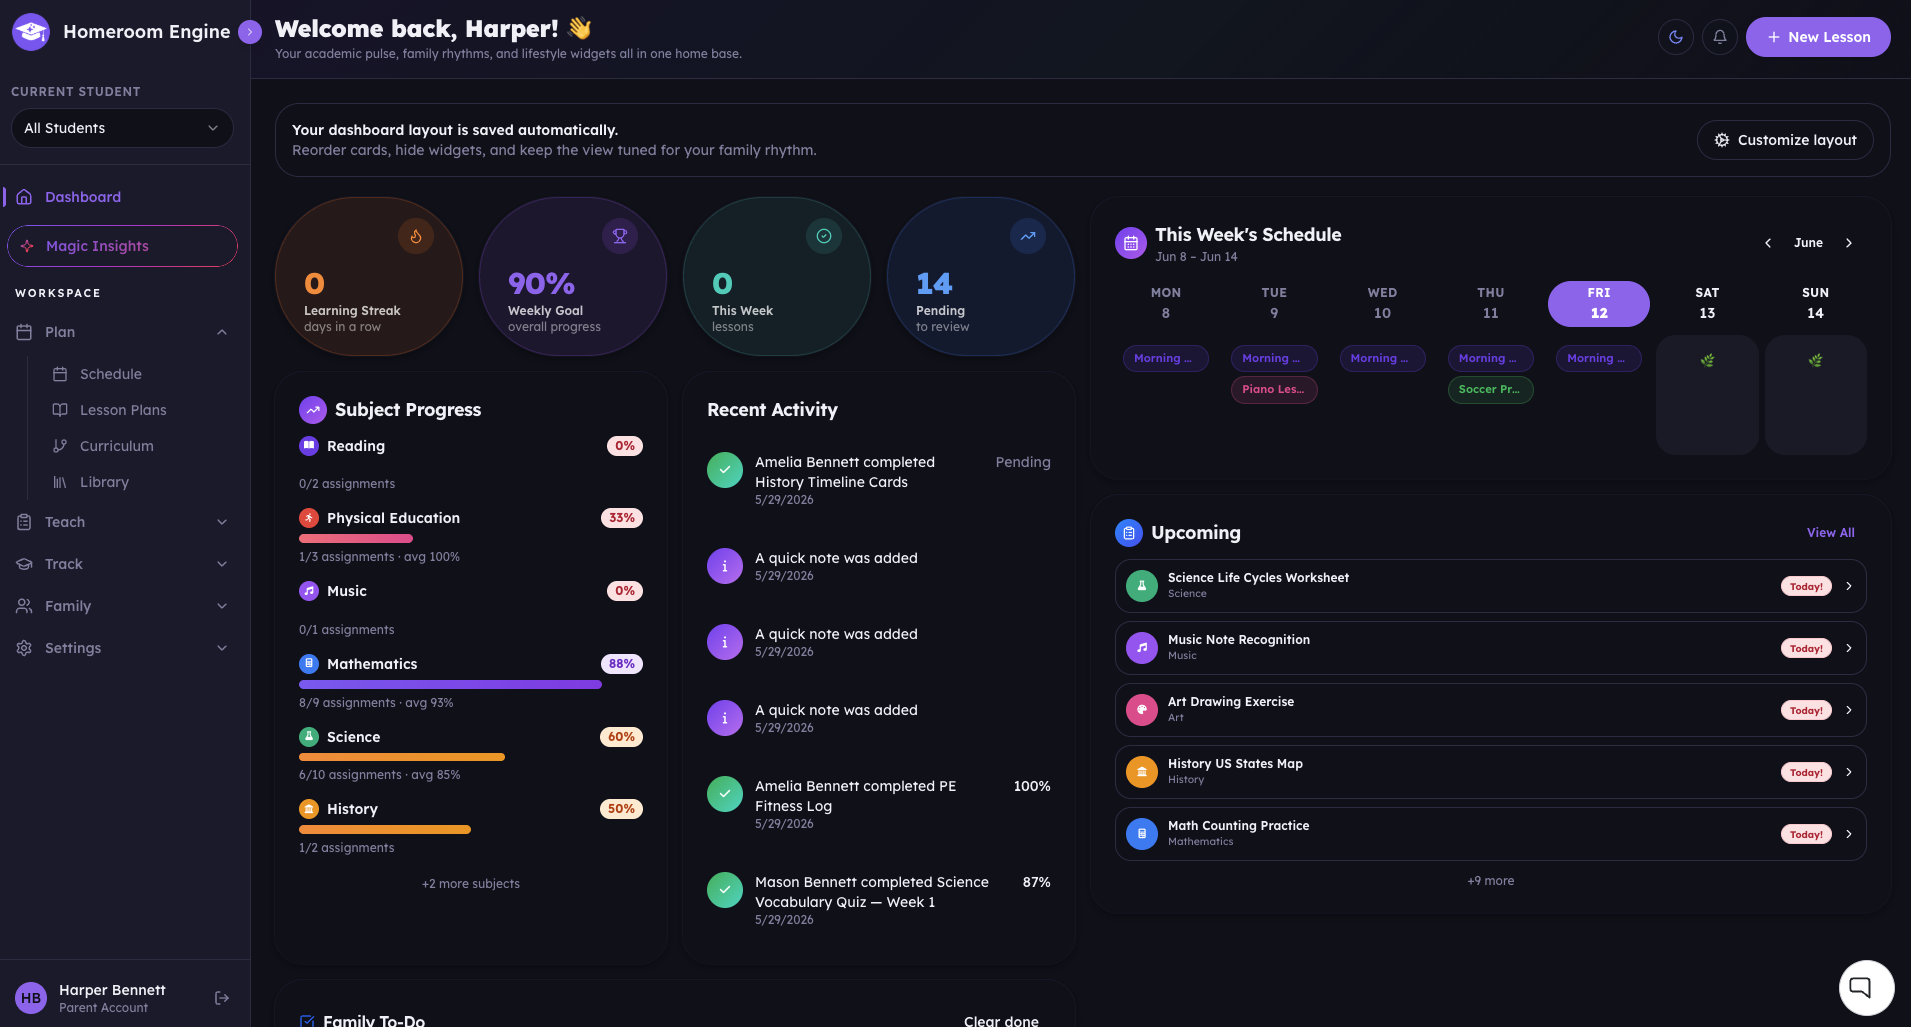
Task: Select FRI 12 in the week schedule
Action: click(x=1599, y=303)
